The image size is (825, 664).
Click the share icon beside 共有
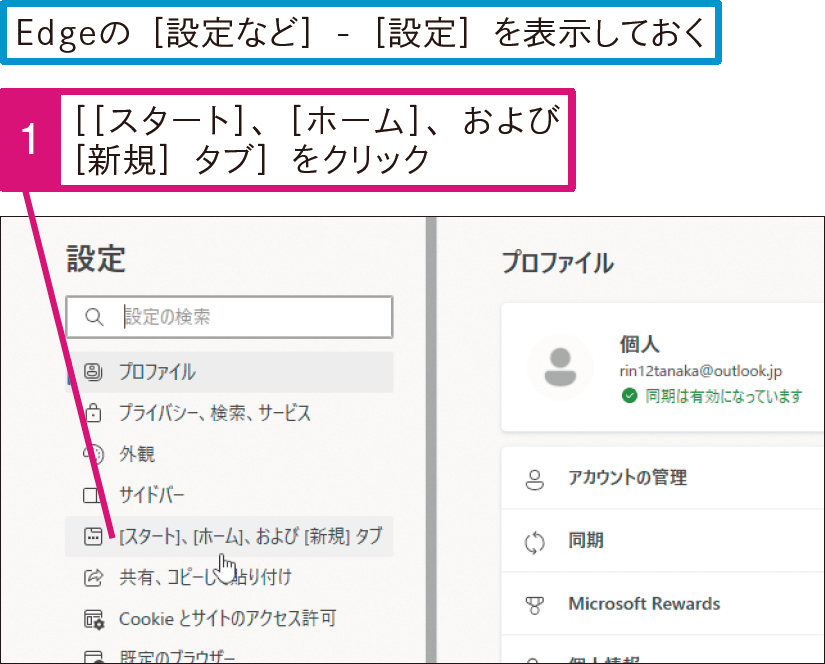tap(93, 577)
